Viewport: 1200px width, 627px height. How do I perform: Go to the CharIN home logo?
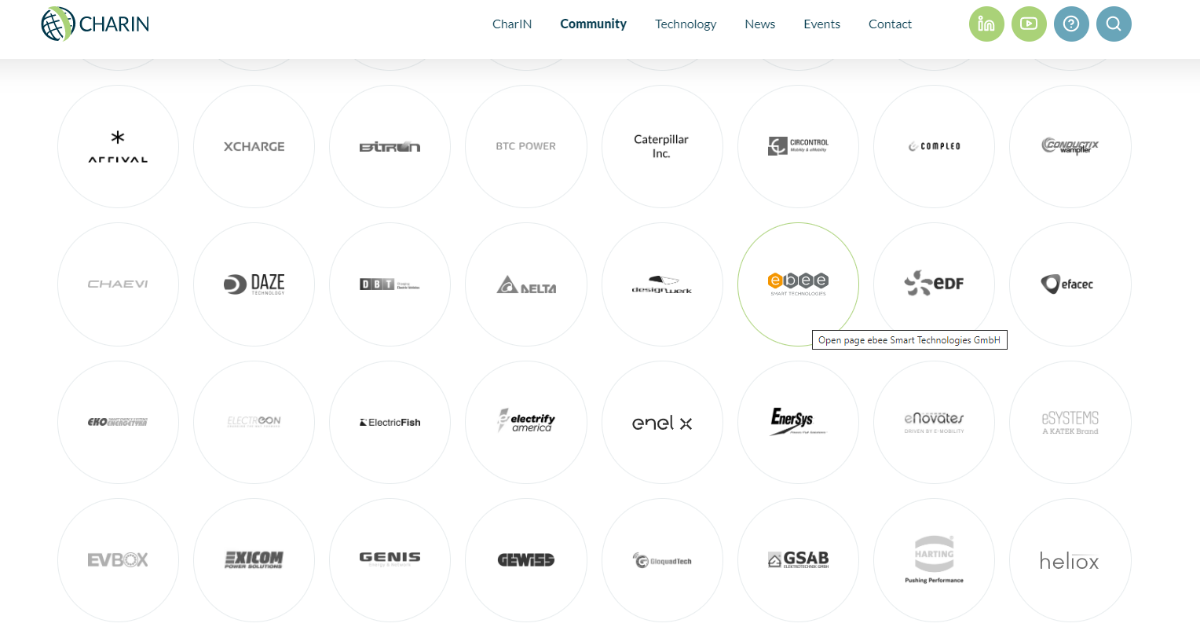pos(95,23)
